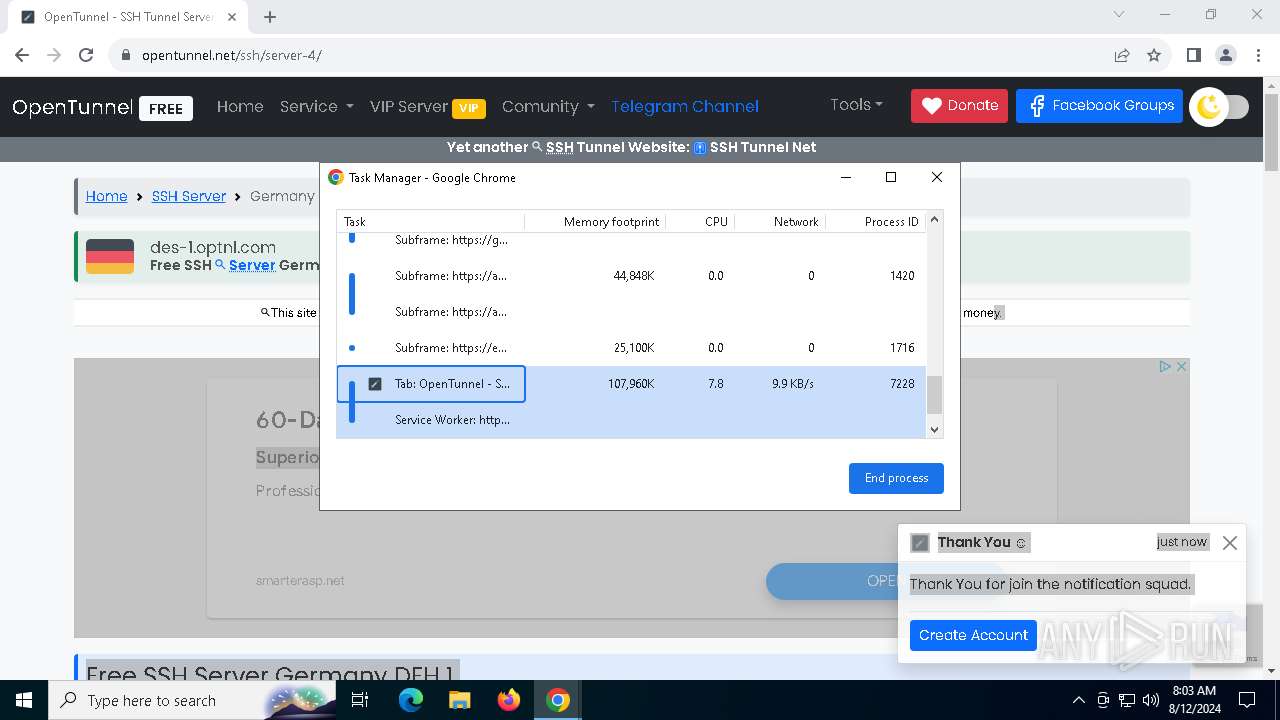1280x720 pixels.
Task: Click the Chrome icon in Task Manager title
Action: pyautogui.click(x=336, y=177)
